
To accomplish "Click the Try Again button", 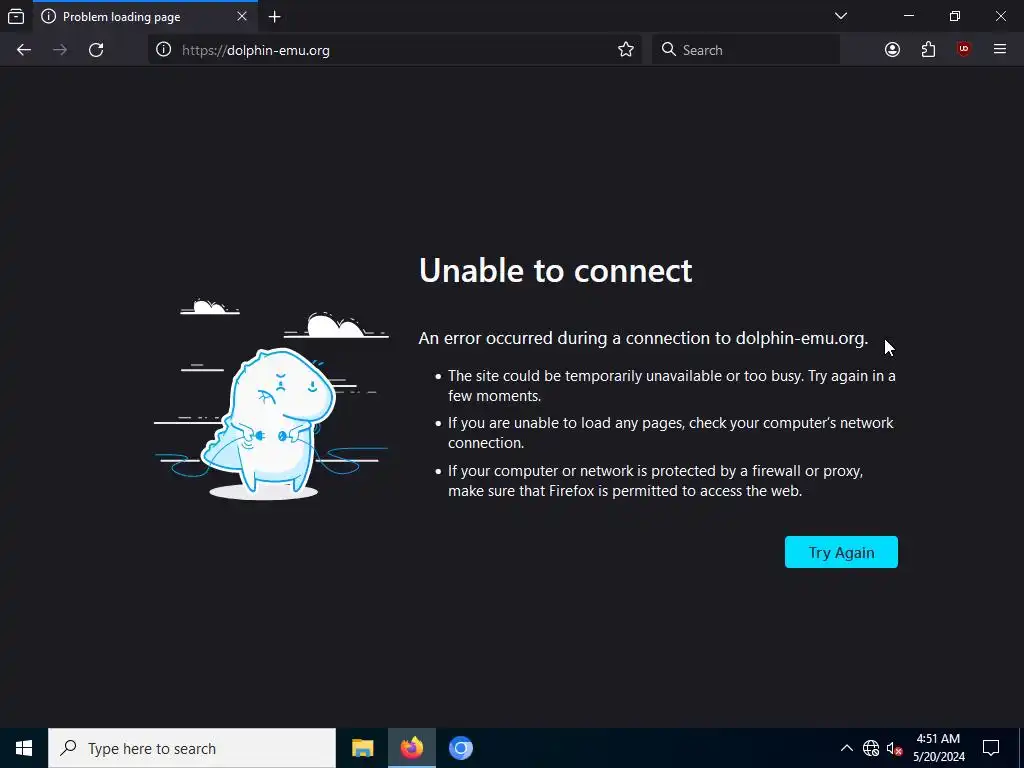I will point(841,552).
